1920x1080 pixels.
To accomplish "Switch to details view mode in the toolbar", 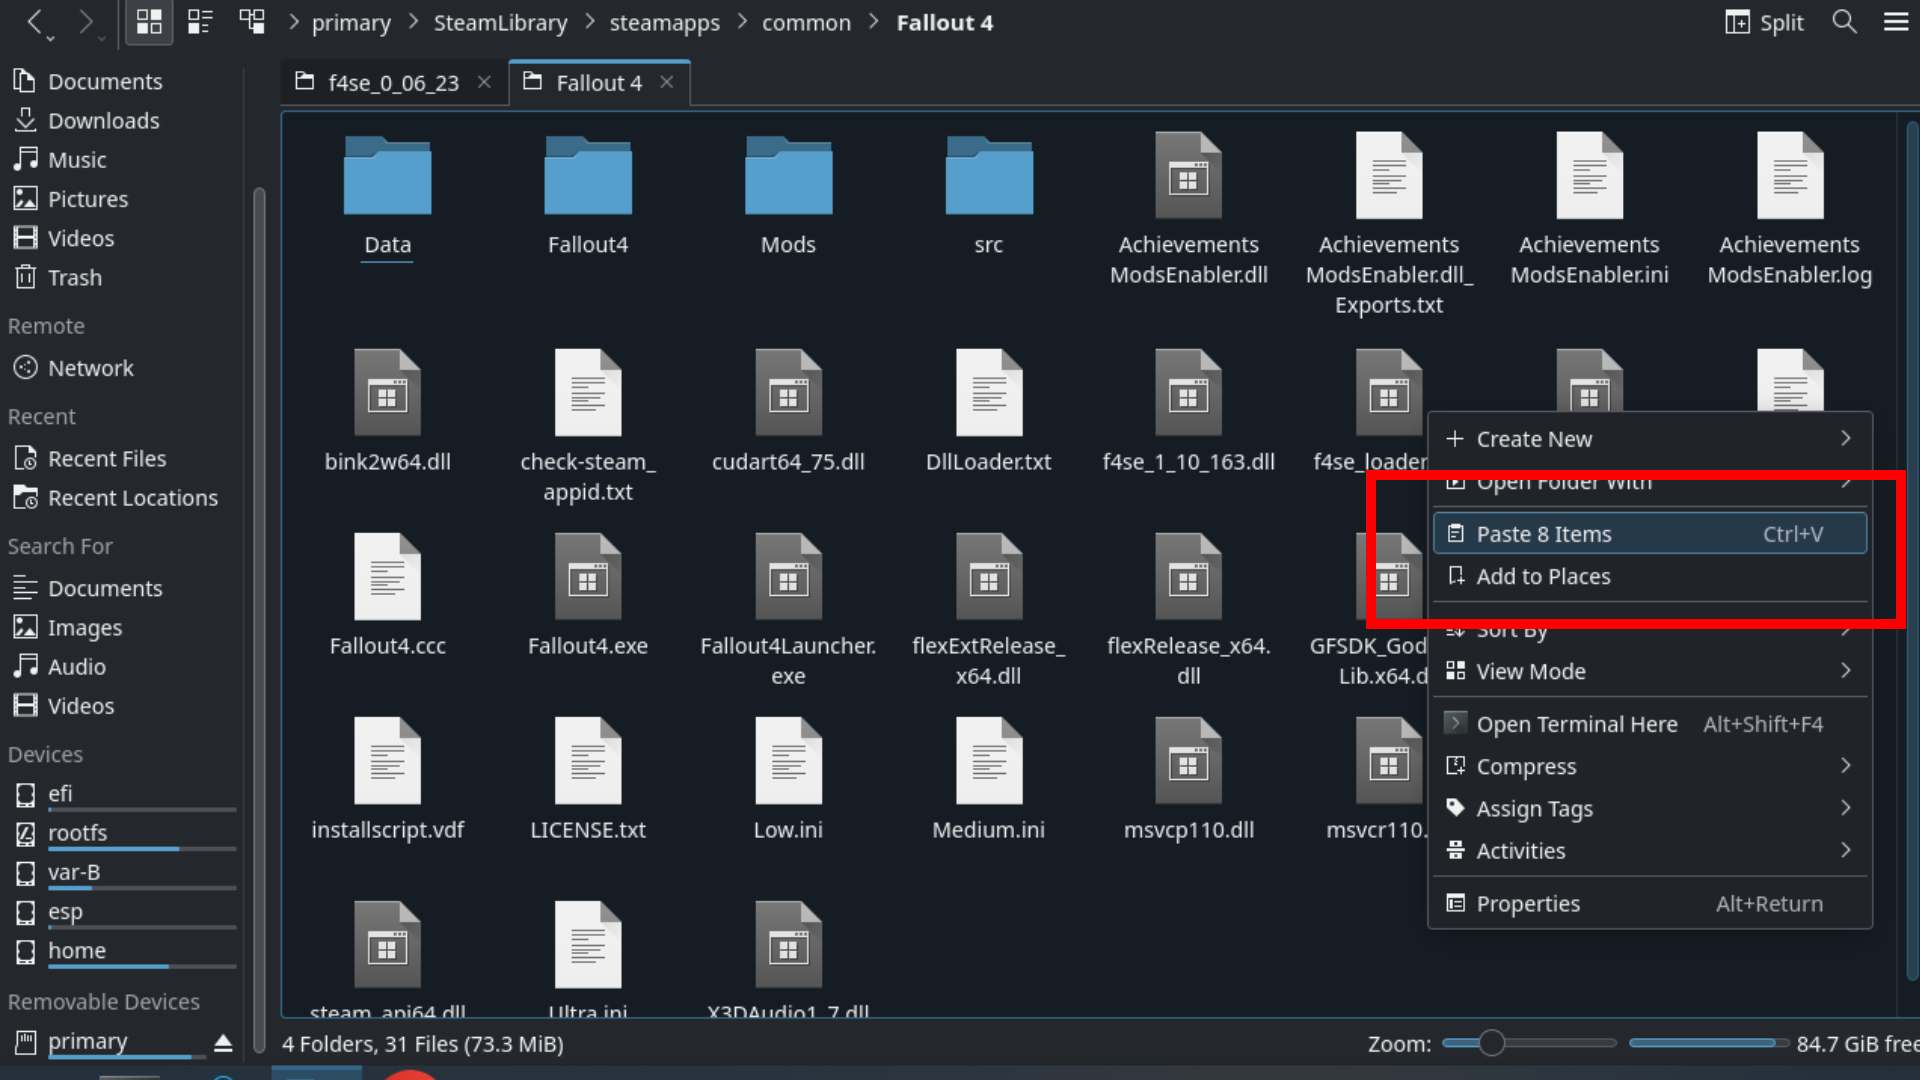I will pos(199,22).
